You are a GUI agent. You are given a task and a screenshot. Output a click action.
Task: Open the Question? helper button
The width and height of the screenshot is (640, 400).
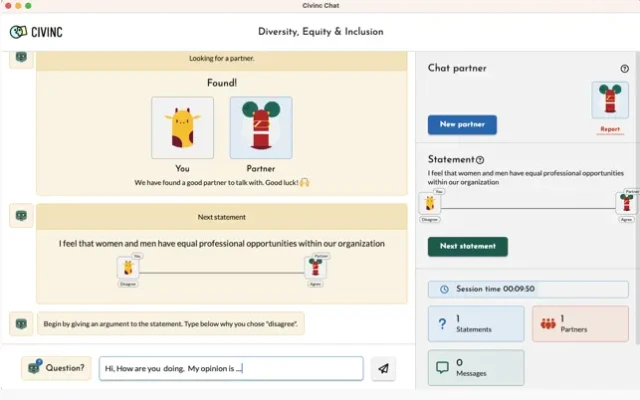(x=56, y=368)
